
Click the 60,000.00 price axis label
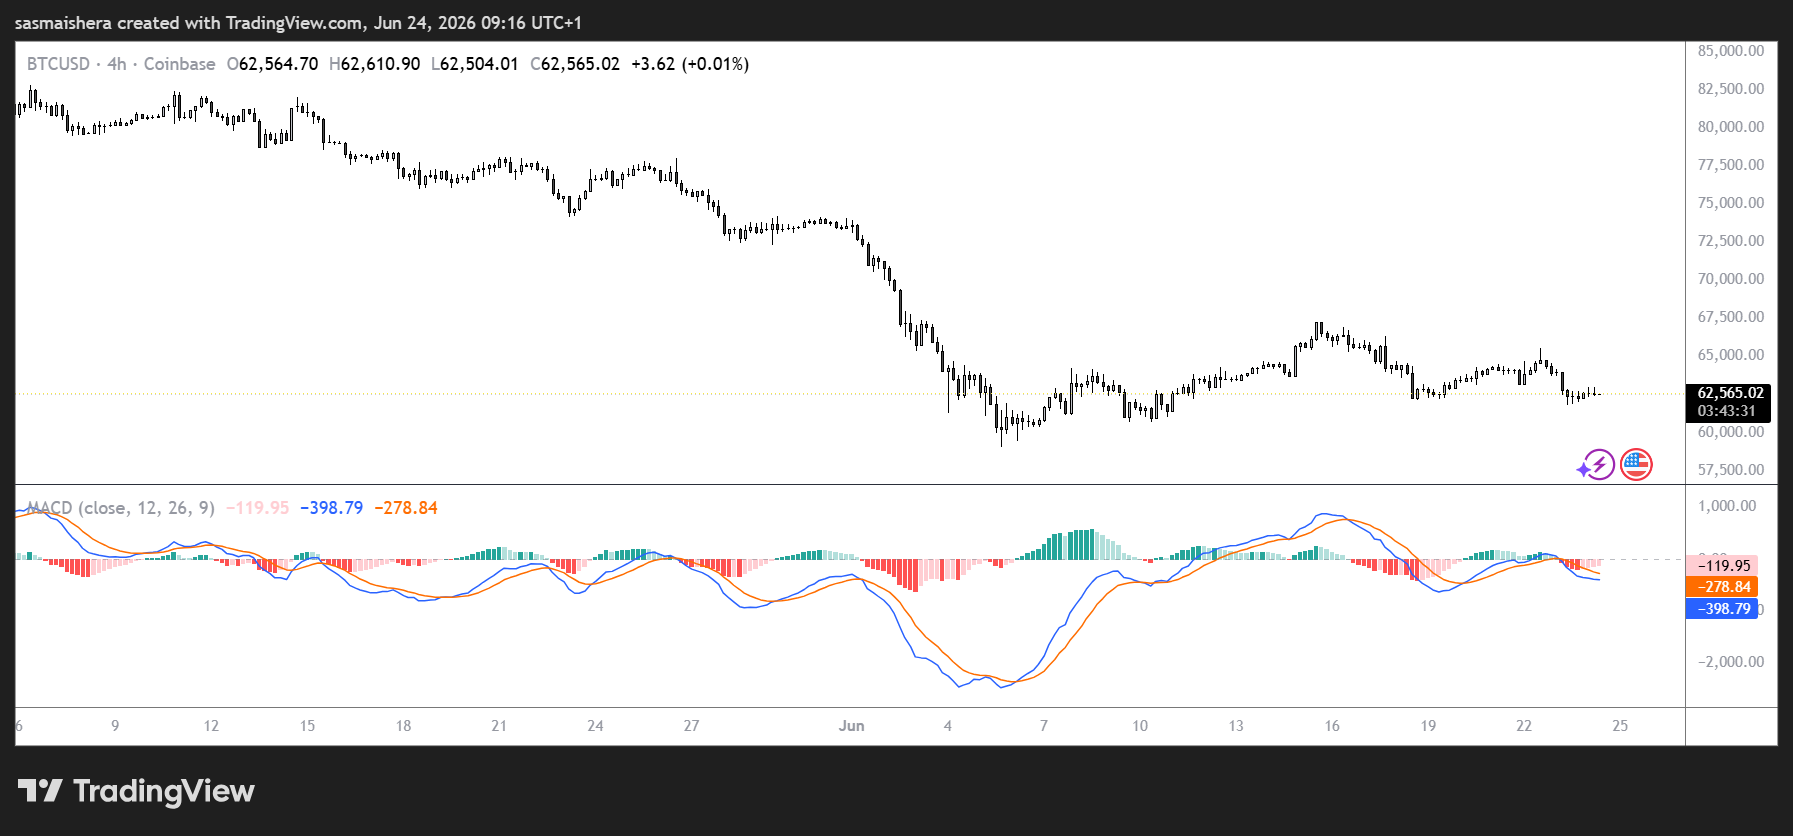point(1731,432)
